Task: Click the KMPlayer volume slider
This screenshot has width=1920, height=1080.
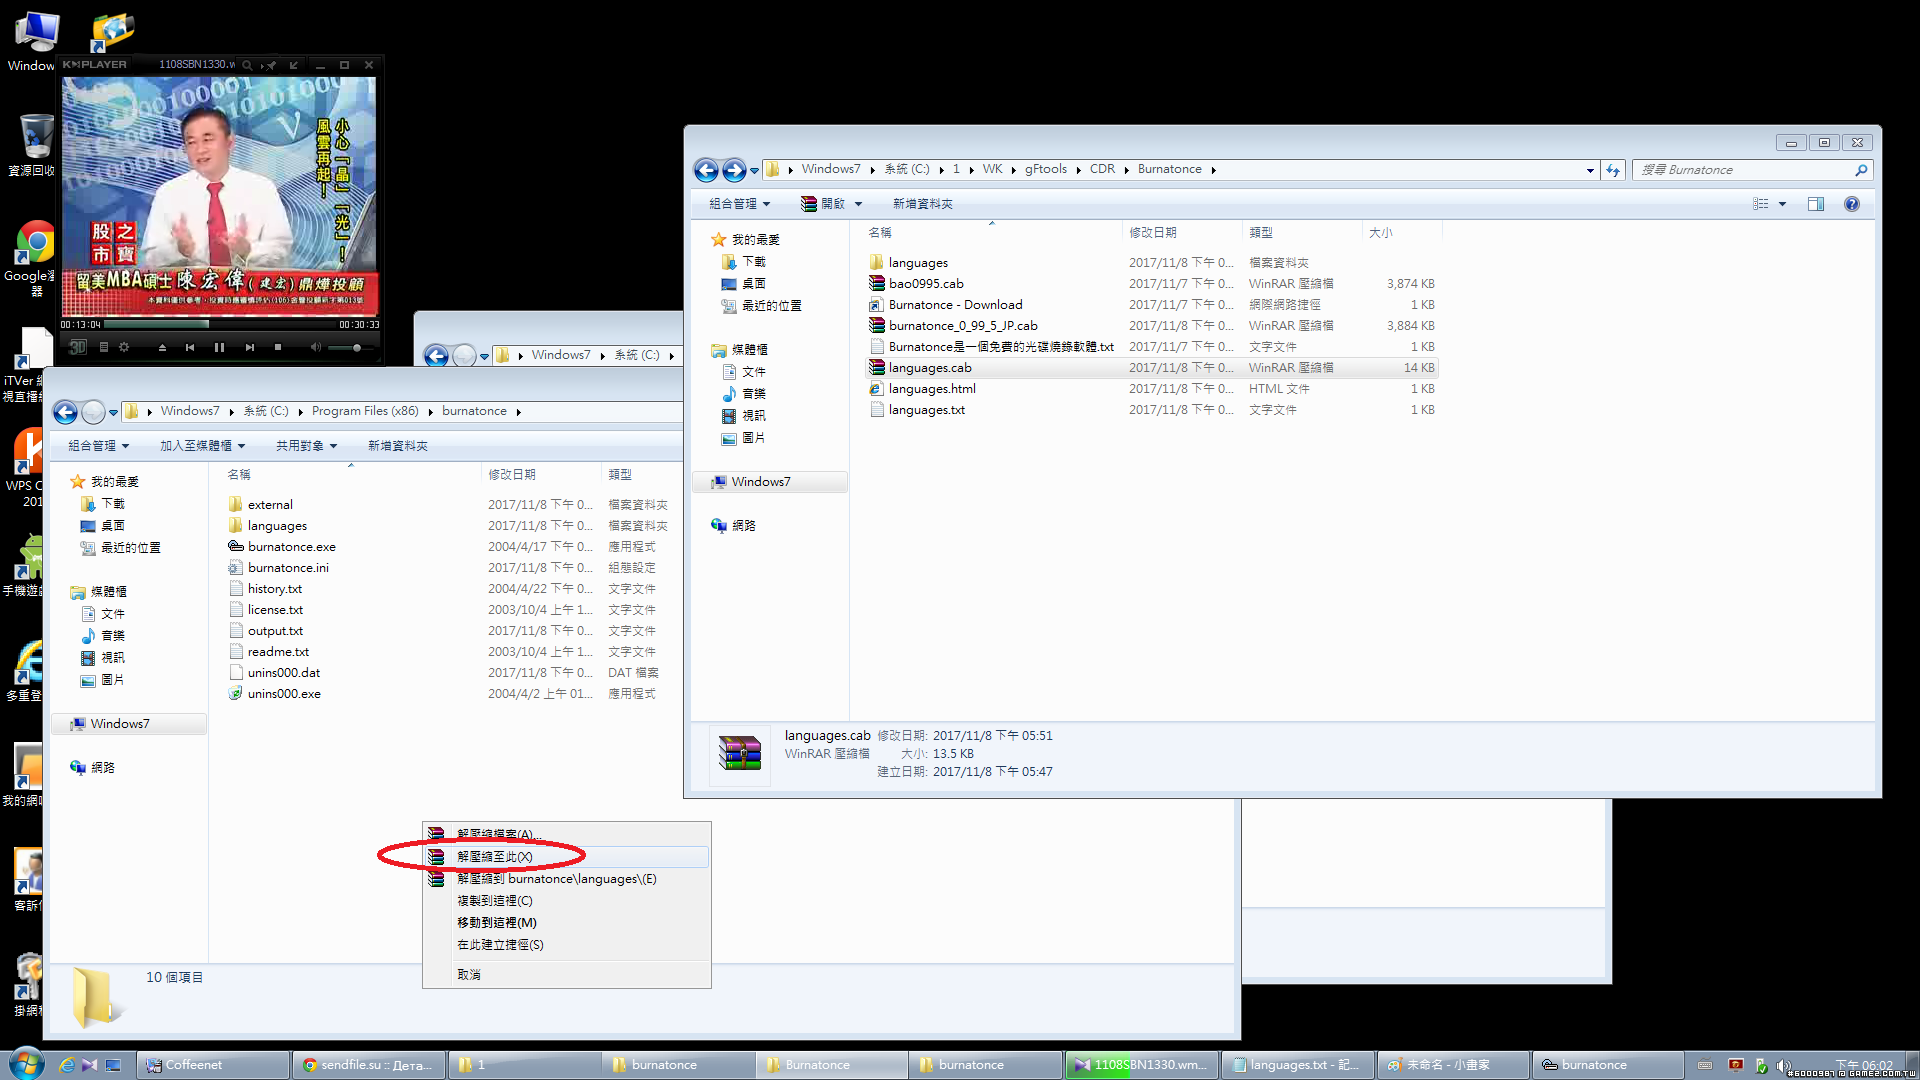Action: [x=350, y=347]
